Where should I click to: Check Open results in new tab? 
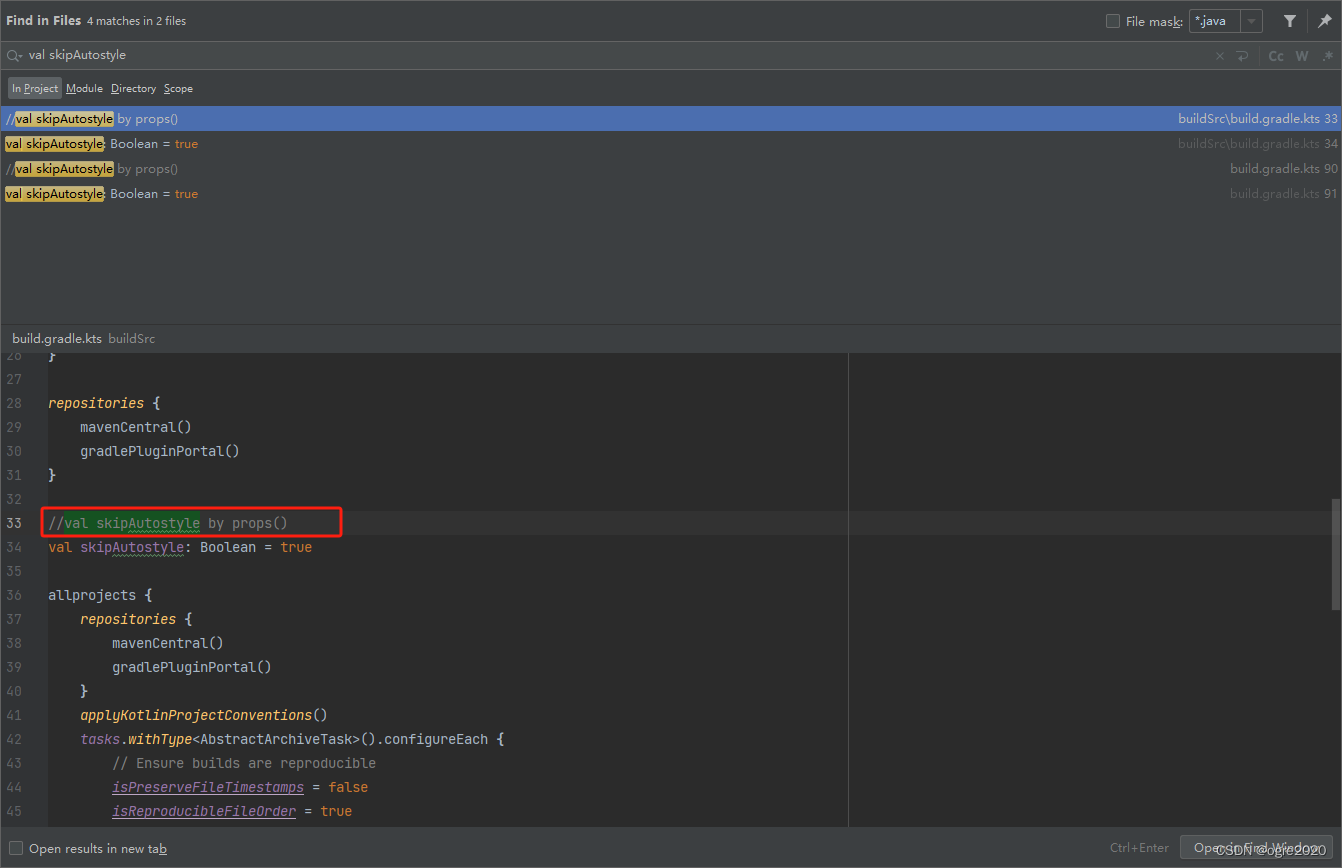[18, 847]
